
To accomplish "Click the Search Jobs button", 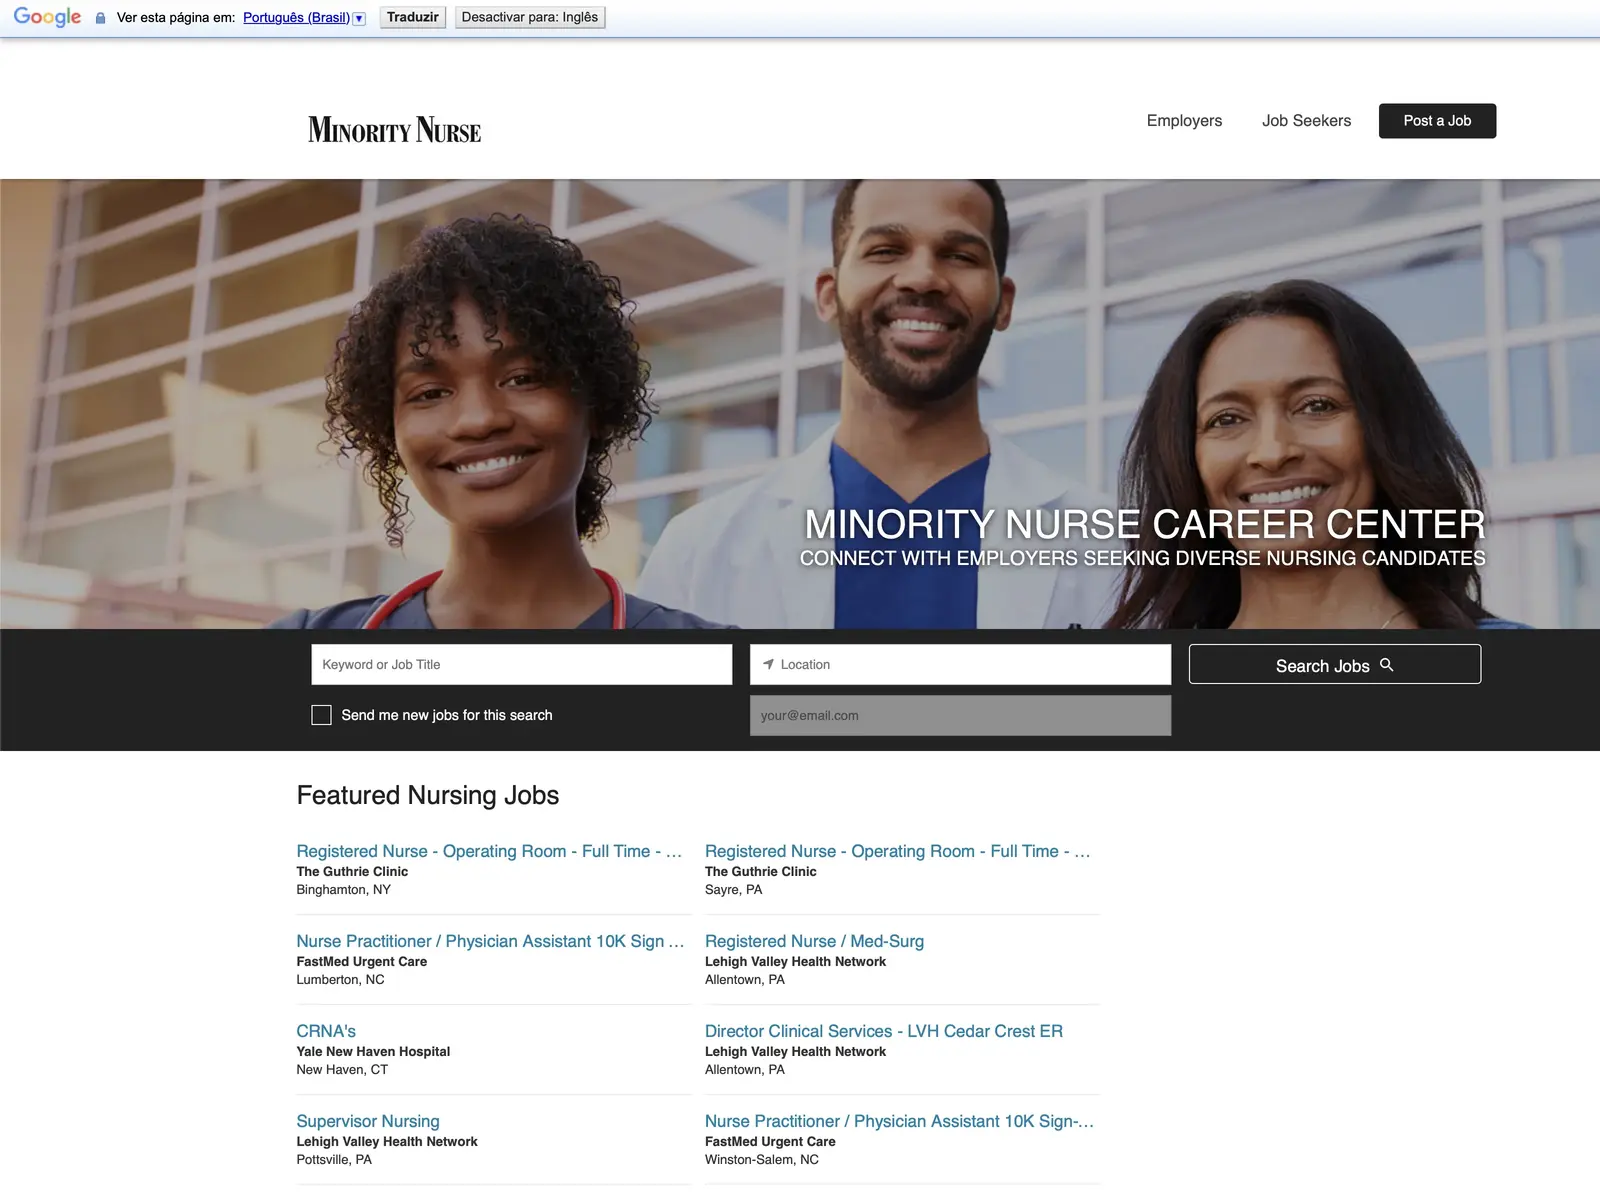I will coord(1335,665).
